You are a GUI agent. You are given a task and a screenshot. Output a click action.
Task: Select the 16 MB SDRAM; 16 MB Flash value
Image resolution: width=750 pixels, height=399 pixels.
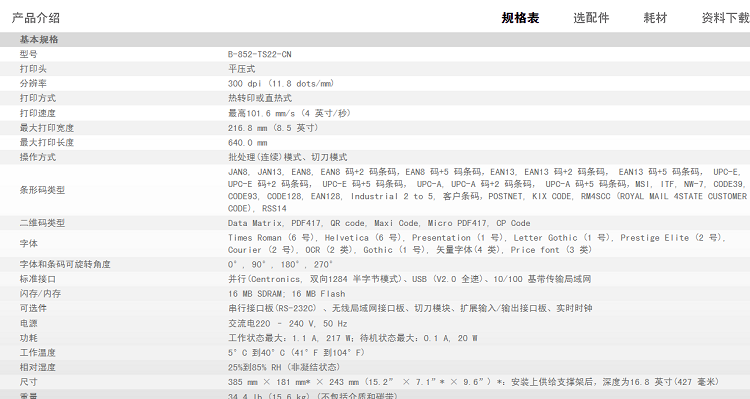point(287,294)
